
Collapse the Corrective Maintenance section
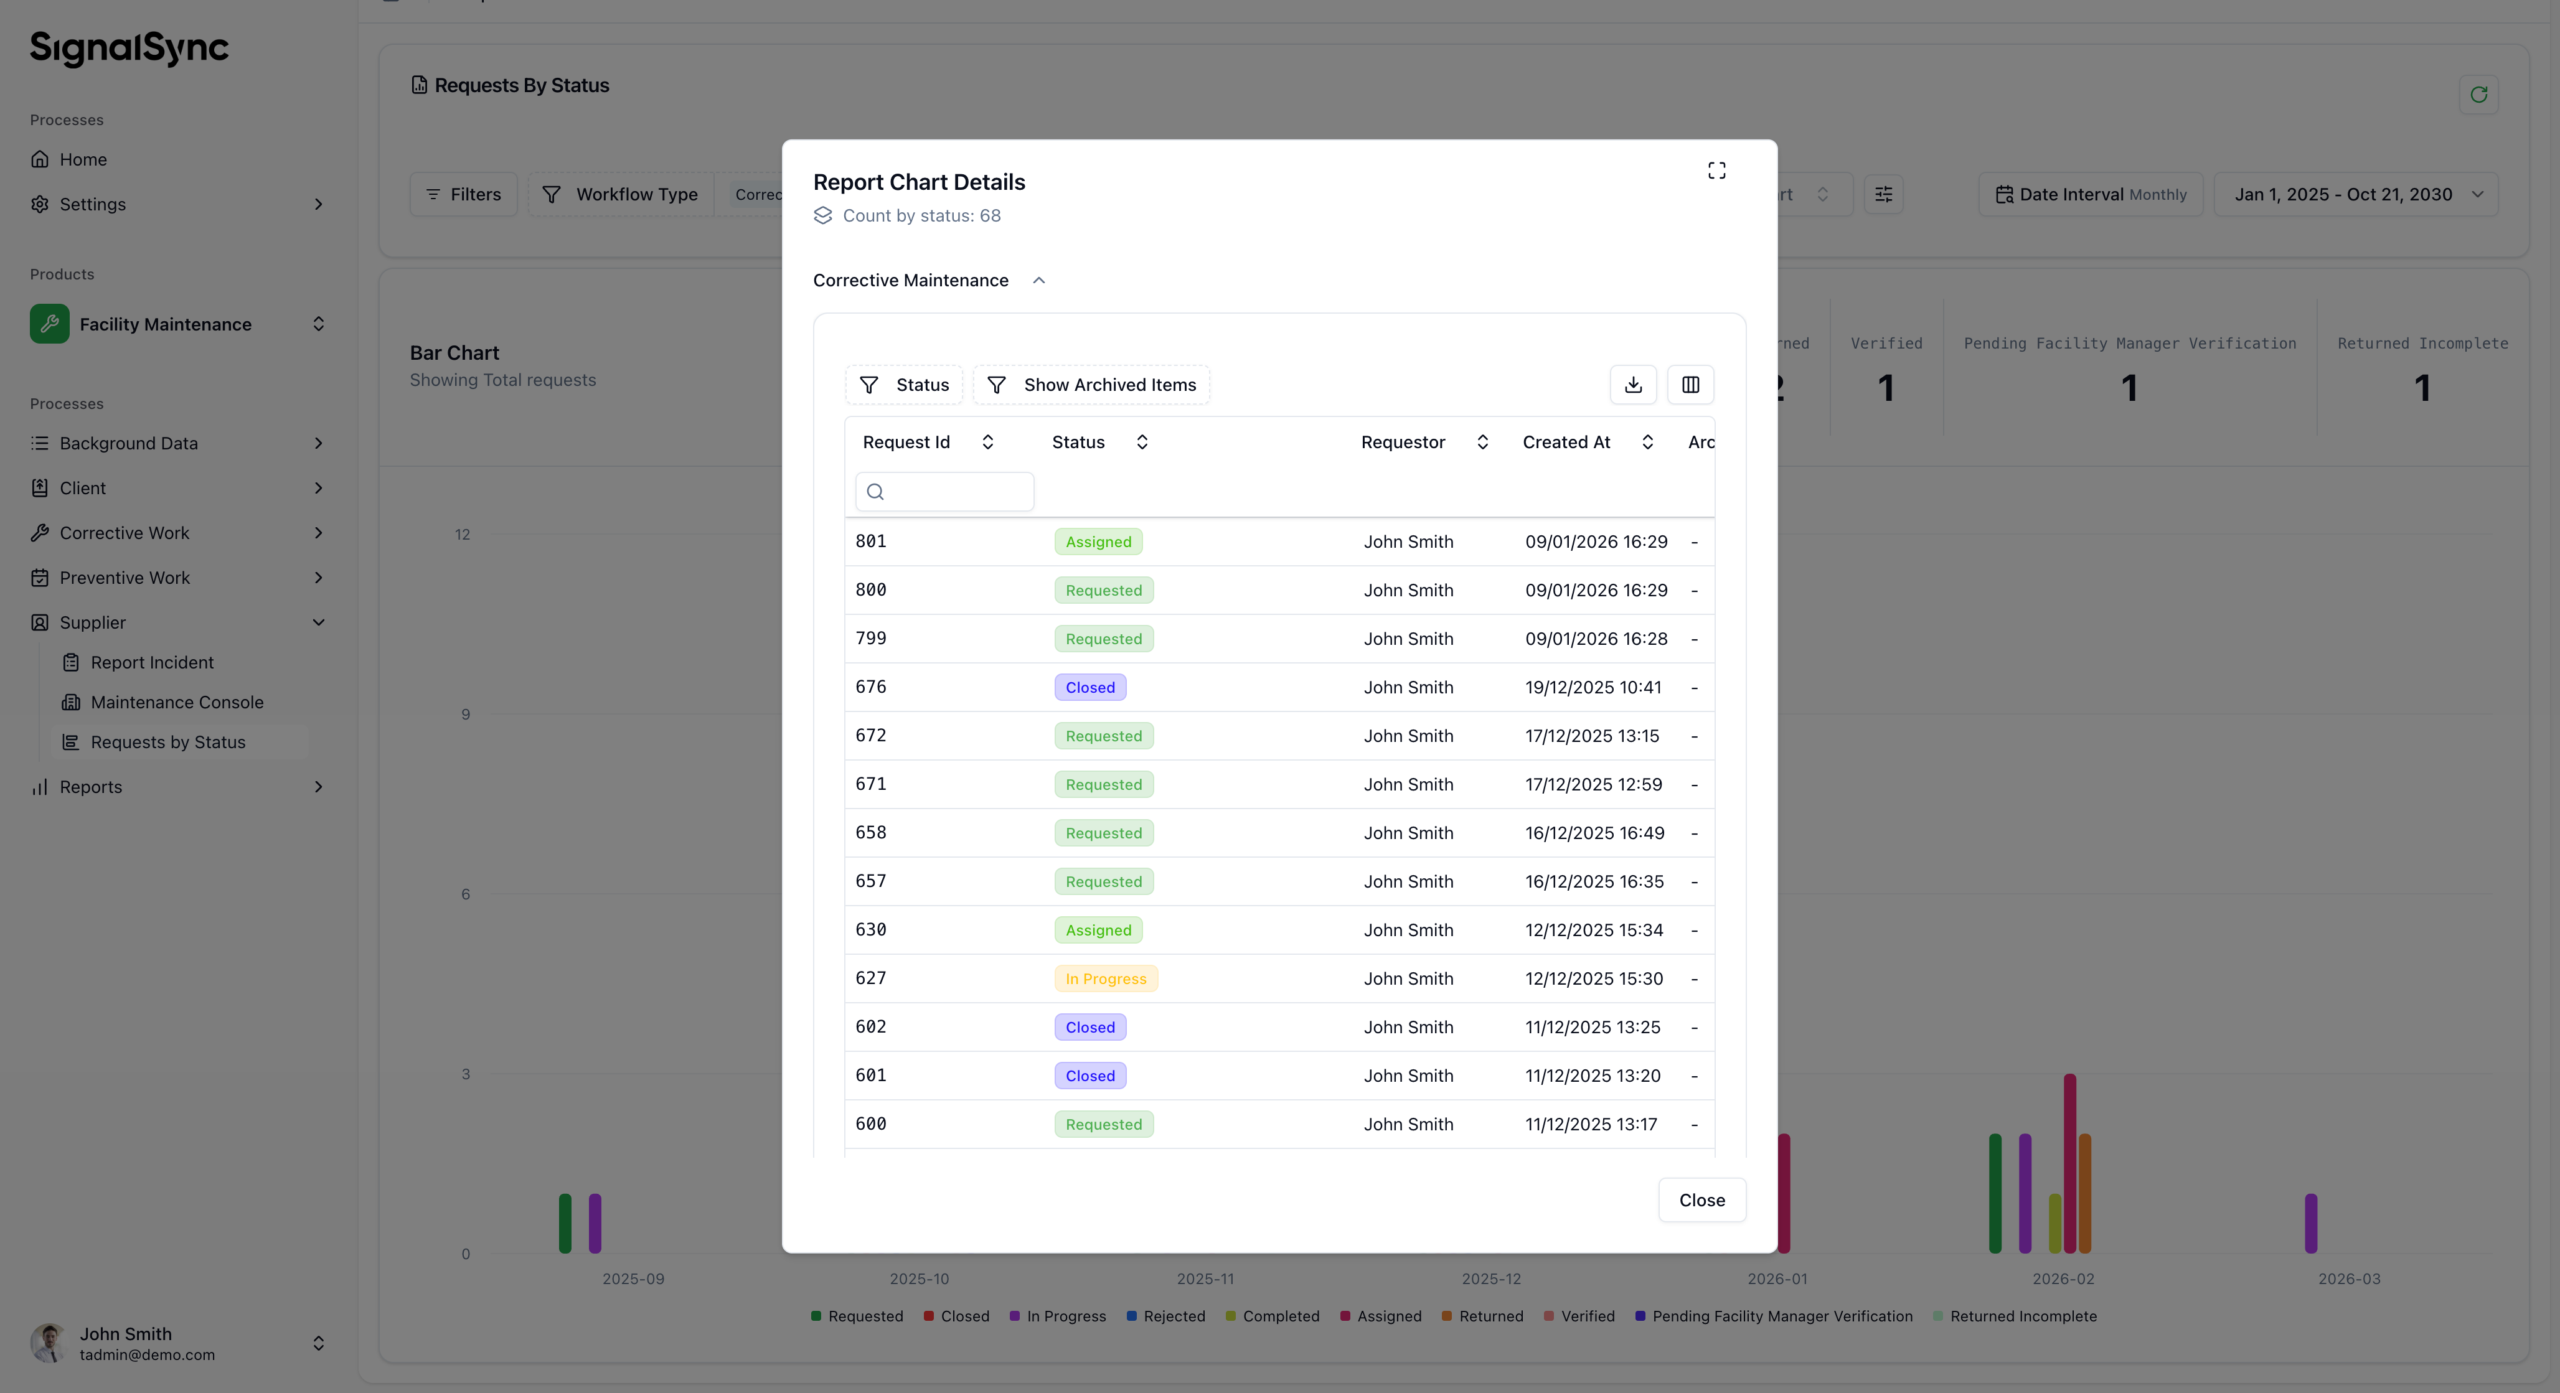(x=1039, y=281)
